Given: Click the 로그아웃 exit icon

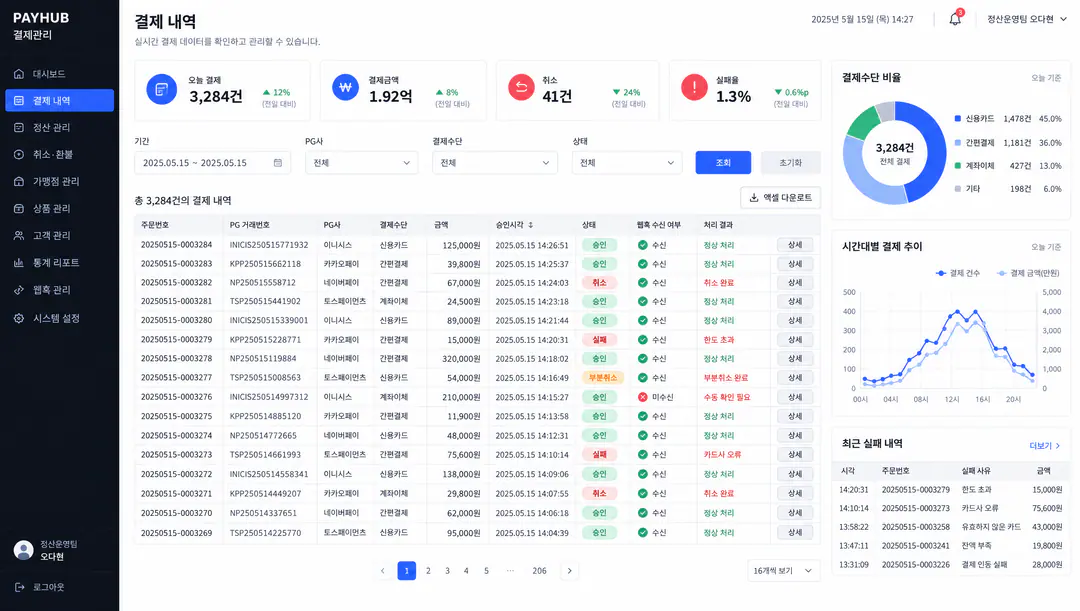Looking at the screenshot, I should pyautogui.click(x=19, y=587).
